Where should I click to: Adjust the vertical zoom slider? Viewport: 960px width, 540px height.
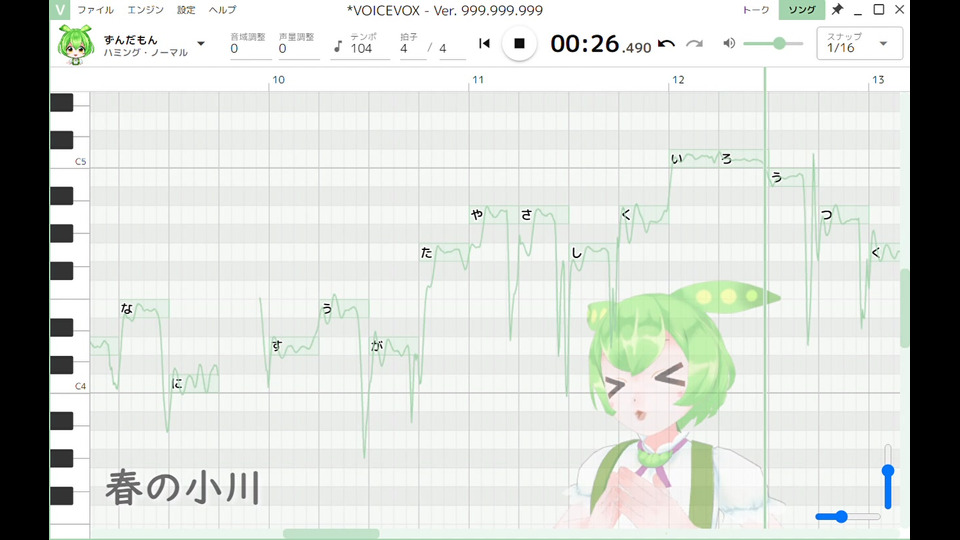click(x=888, y=471)
